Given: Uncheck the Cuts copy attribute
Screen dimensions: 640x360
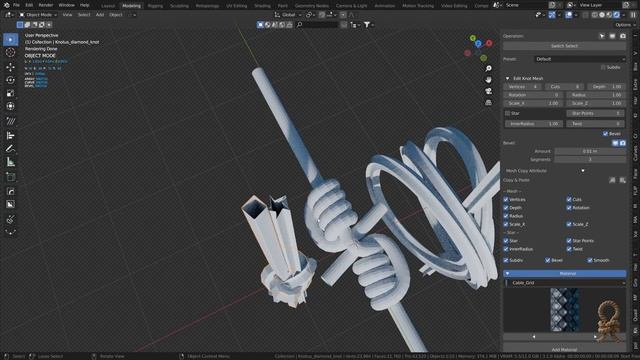Looking at the screenshot, I should [x=569, y=200].
